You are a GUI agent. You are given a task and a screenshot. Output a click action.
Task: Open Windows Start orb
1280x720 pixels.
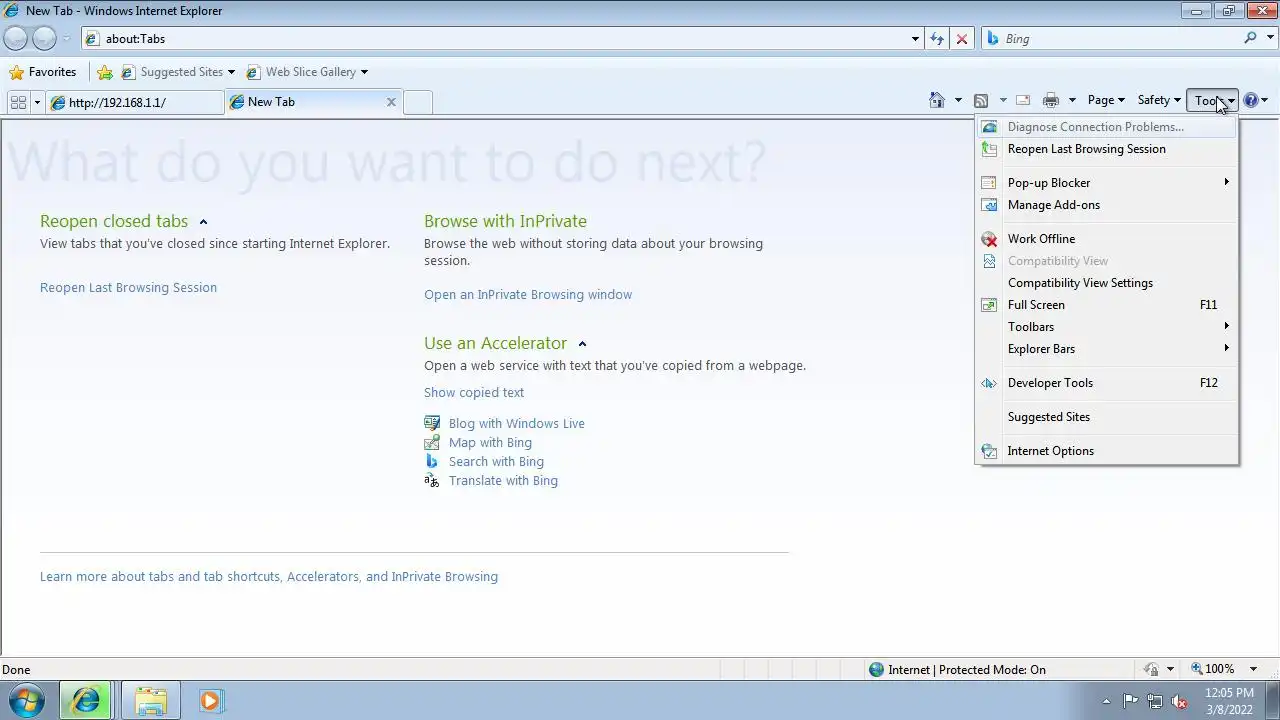[x=27, y=700]
